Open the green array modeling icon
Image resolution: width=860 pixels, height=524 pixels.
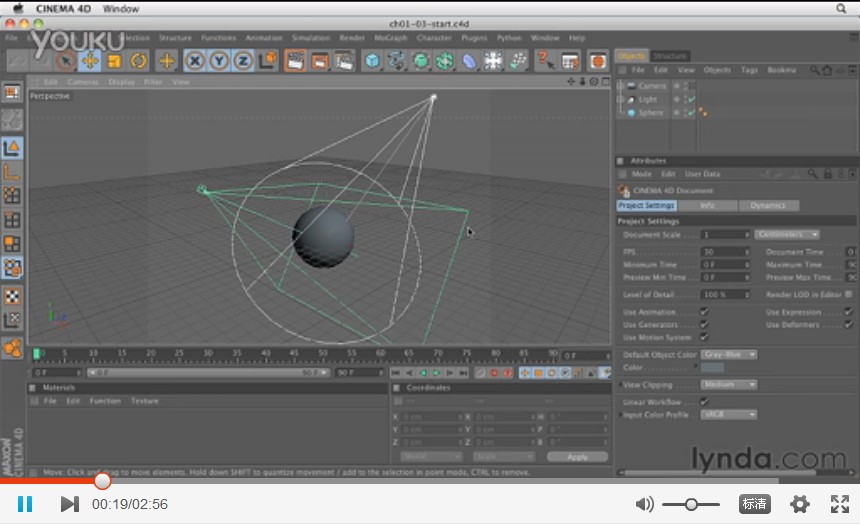[445, 61]
